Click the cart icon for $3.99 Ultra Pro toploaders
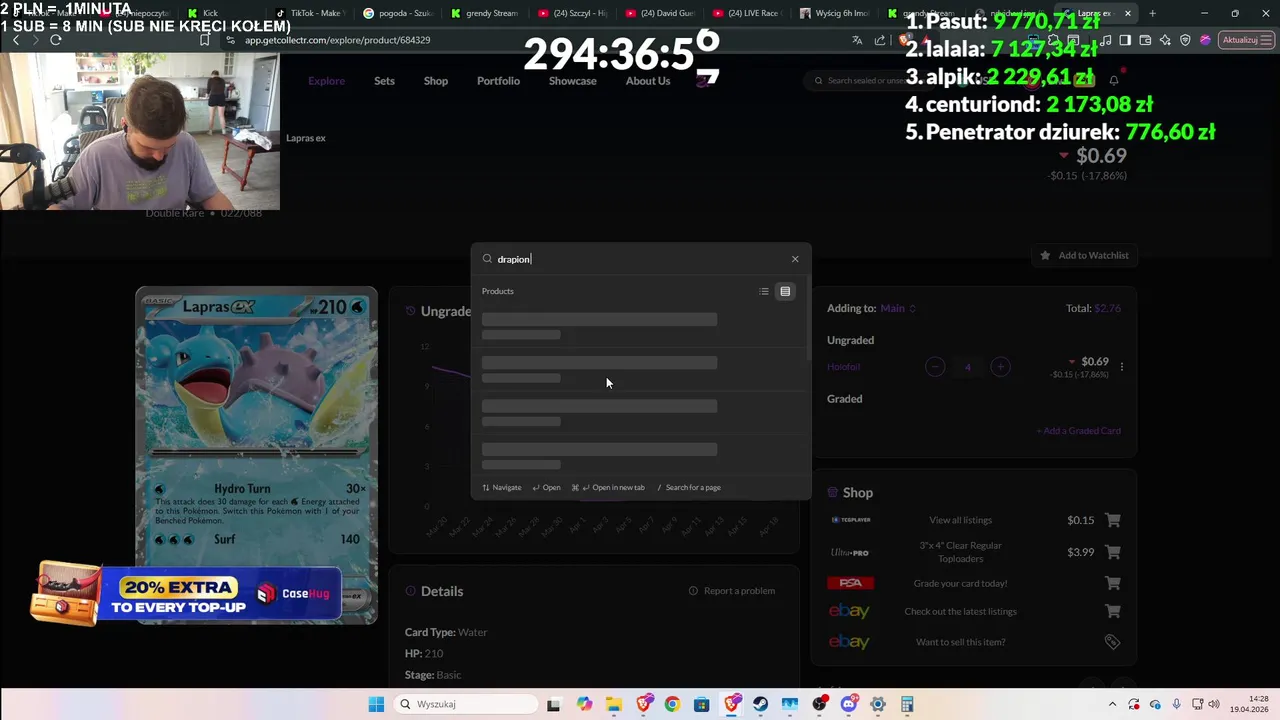The image size is (1280, 720). pos(1113,552)
